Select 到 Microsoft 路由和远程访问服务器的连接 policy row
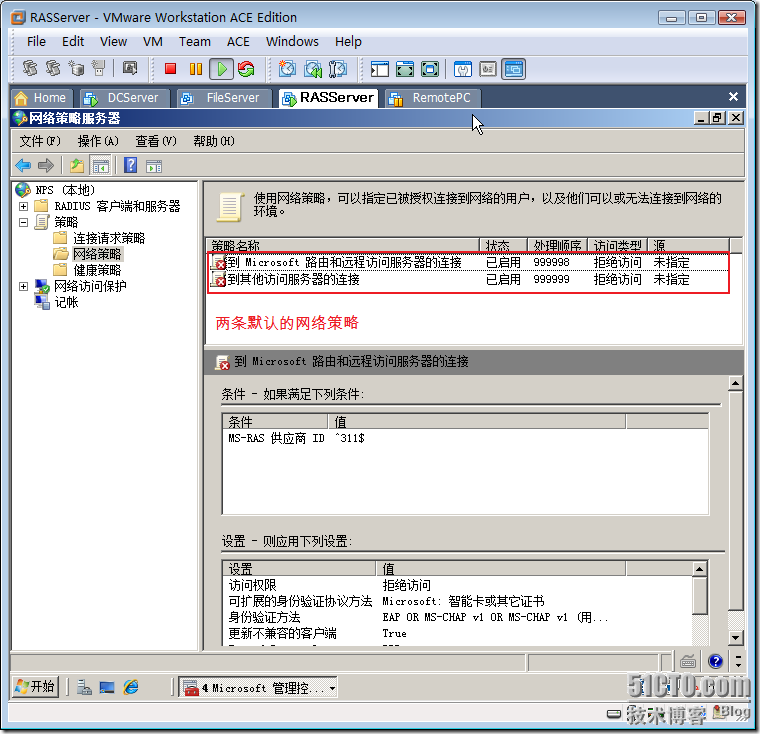760x734 pixels. 468,263
